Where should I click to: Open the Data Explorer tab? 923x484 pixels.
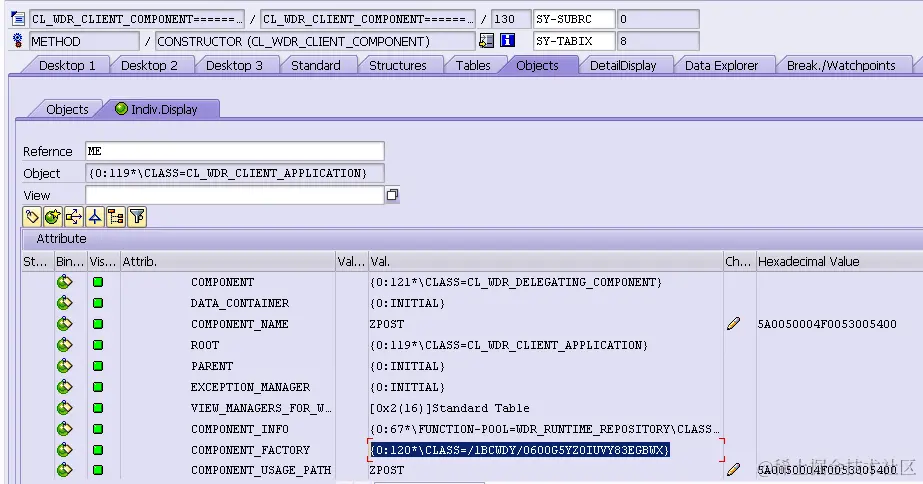point(721,65)
